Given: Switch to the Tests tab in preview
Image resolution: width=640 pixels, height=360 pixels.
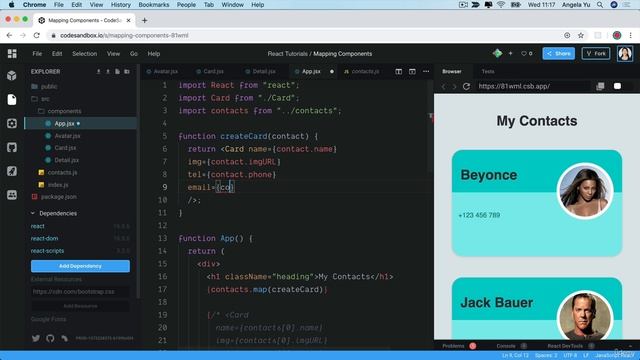Looking at the screenshot, I should [488, 71].
